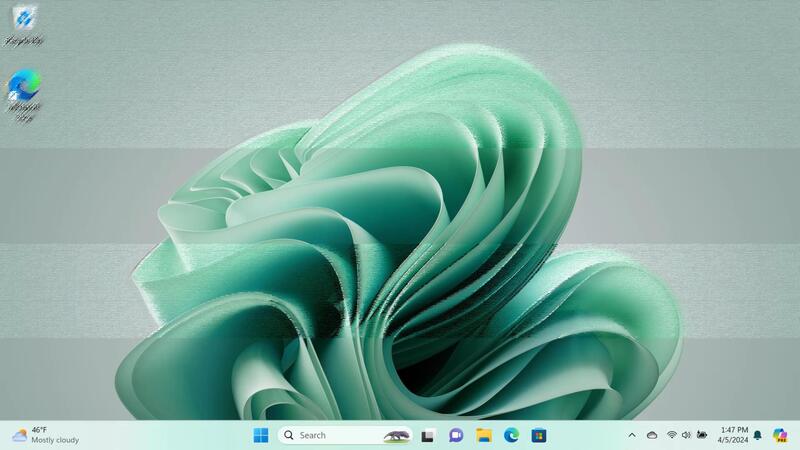The image size is (800, 450).
Task: Click the volume speaker icon
Action: [686, 435]
